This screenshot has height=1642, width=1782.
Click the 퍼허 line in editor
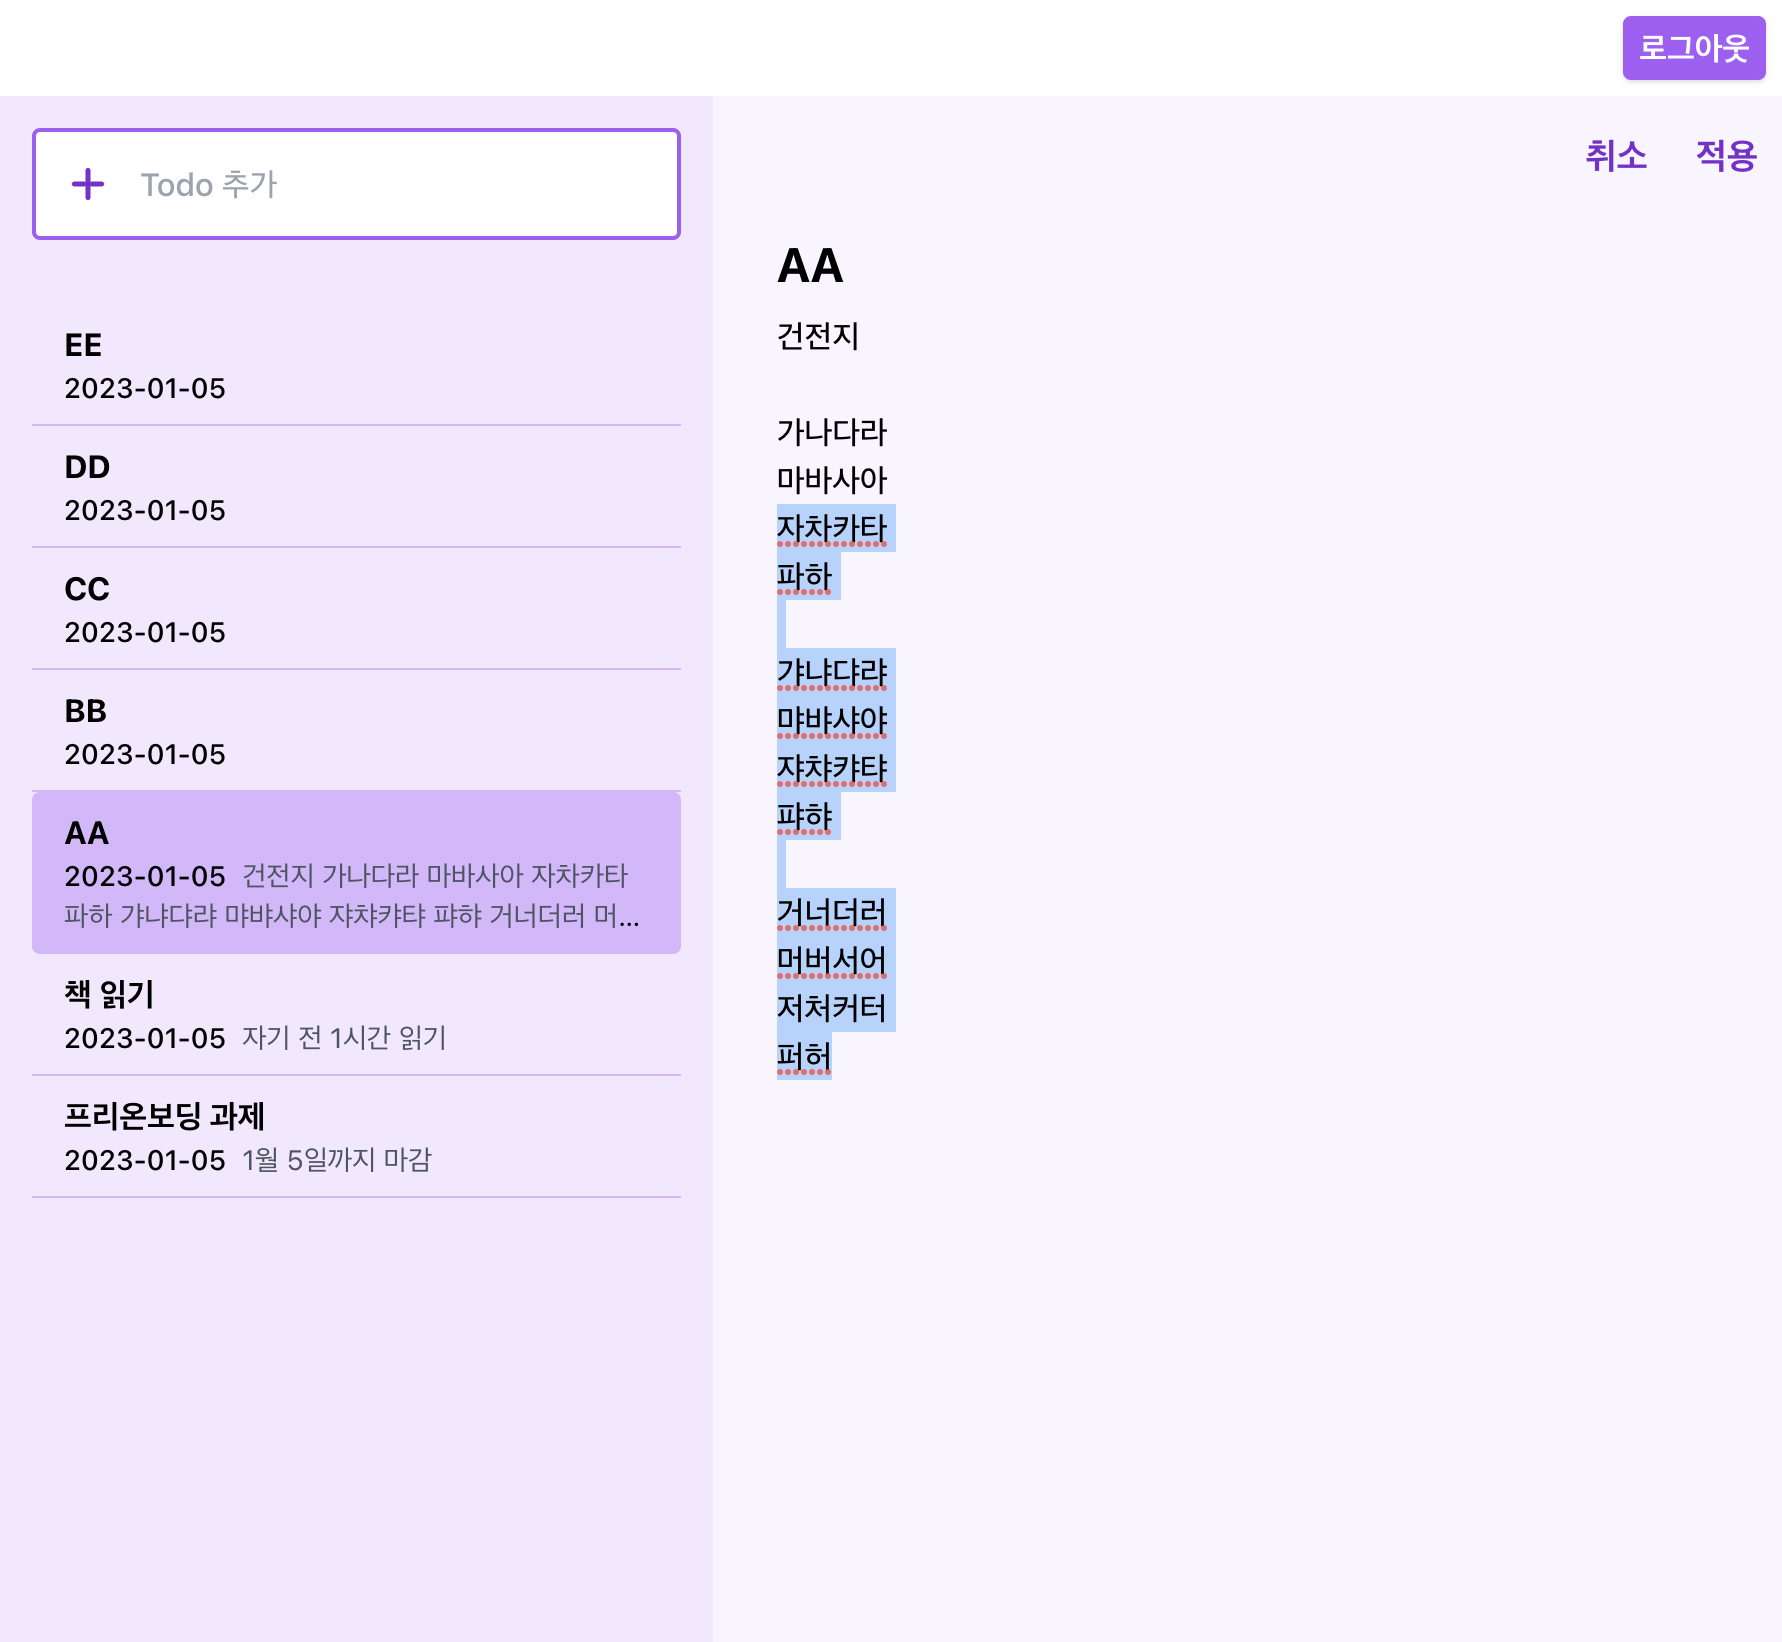[804, 1056]
